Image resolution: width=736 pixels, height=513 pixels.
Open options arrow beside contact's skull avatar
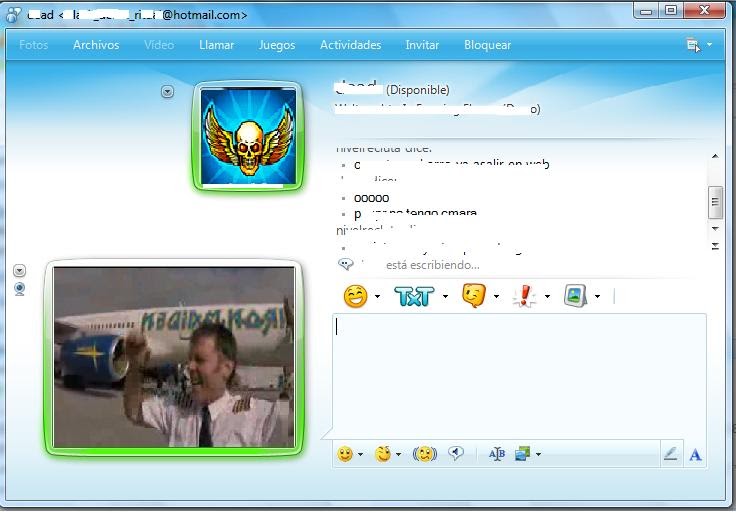pos(168,92)
